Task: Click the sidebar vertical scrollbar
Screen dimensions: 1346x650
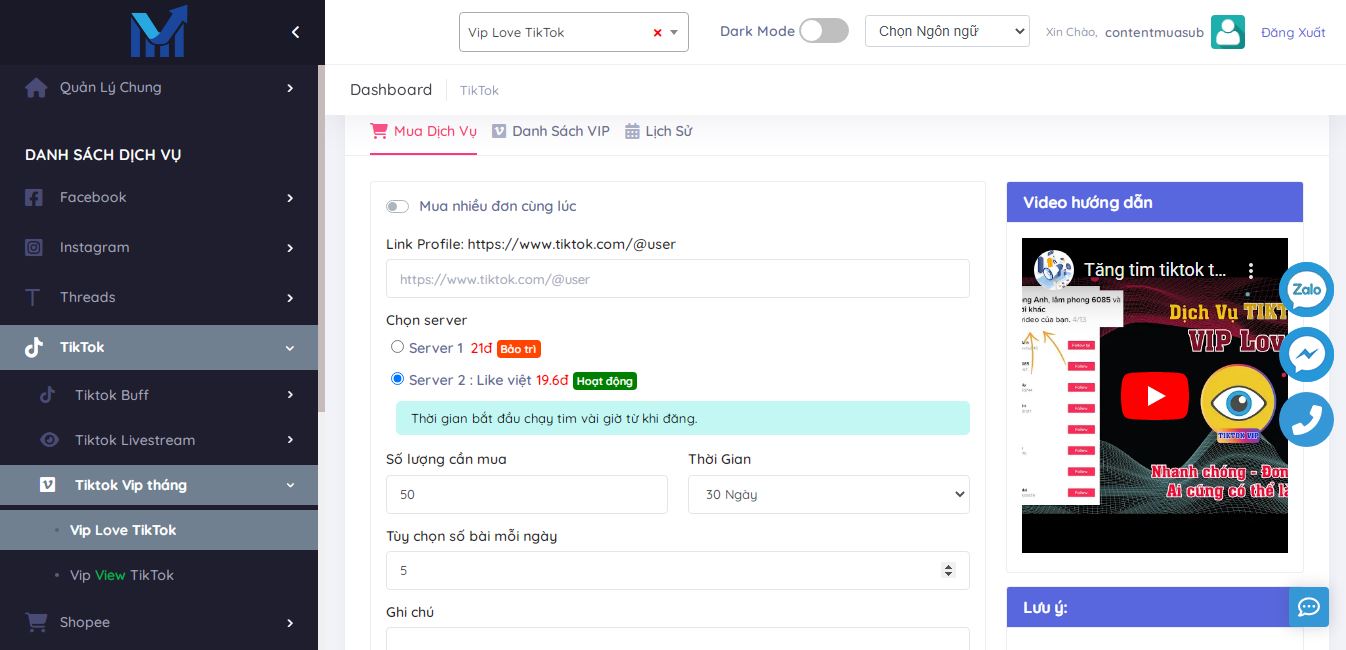Action: click(321, 238)
